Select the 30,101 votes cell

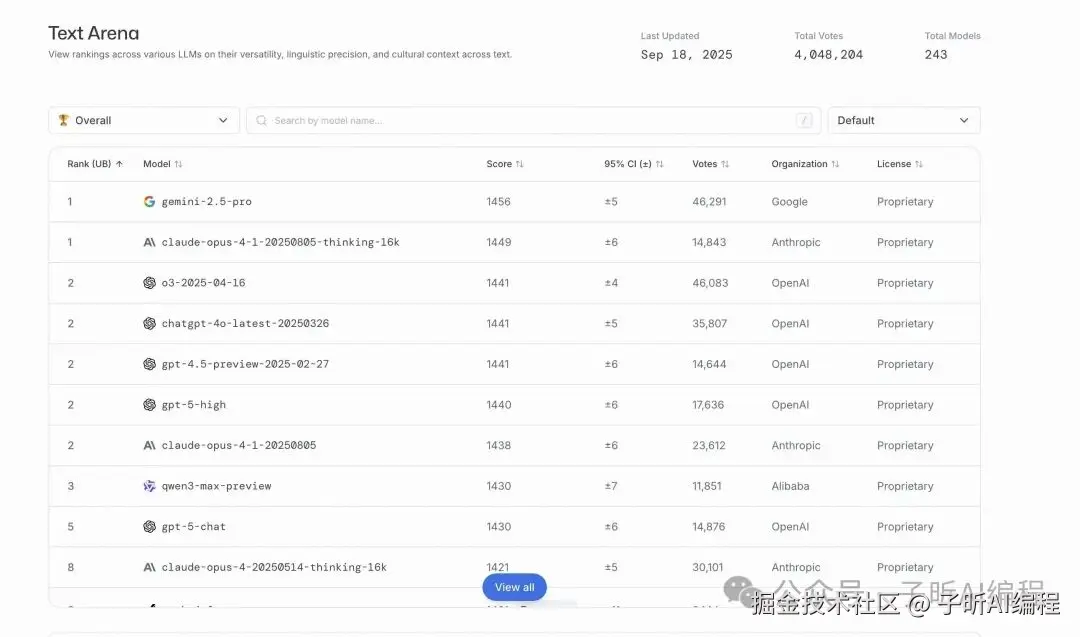[x=708, y=567]
